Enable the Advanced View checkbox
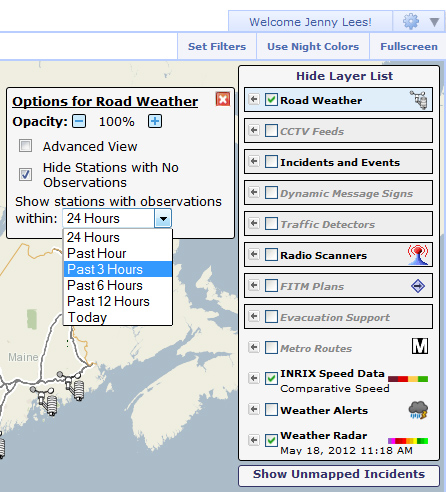The width and height of the screenshot is (446, 492). click(26, 146)
